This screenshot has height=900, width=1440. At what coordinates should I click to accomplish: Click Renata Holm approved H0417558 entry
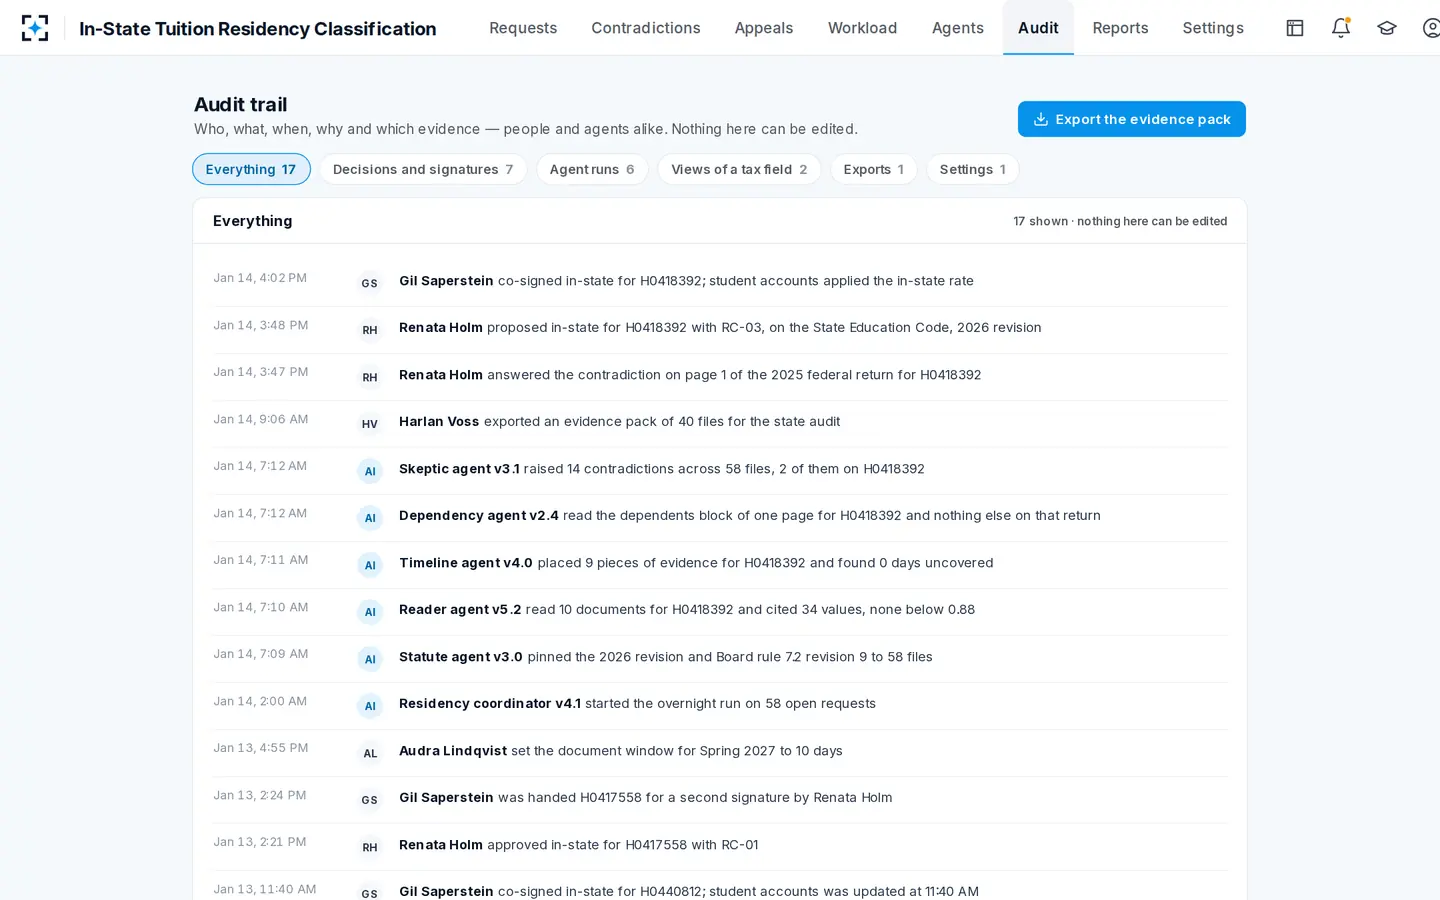click(x=720, y=846)
